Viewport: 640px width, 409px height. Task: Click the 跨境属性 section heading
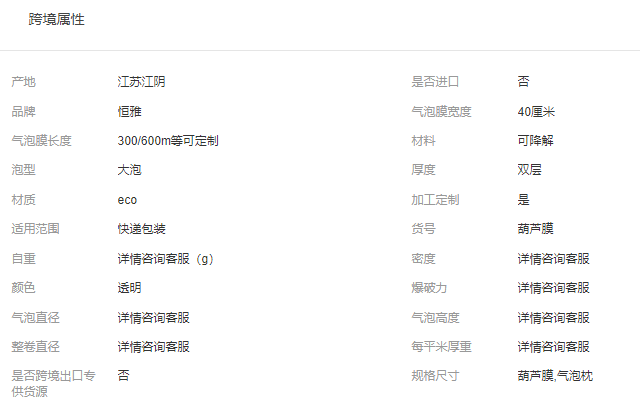pyautogui.click(x=57, y=20)
